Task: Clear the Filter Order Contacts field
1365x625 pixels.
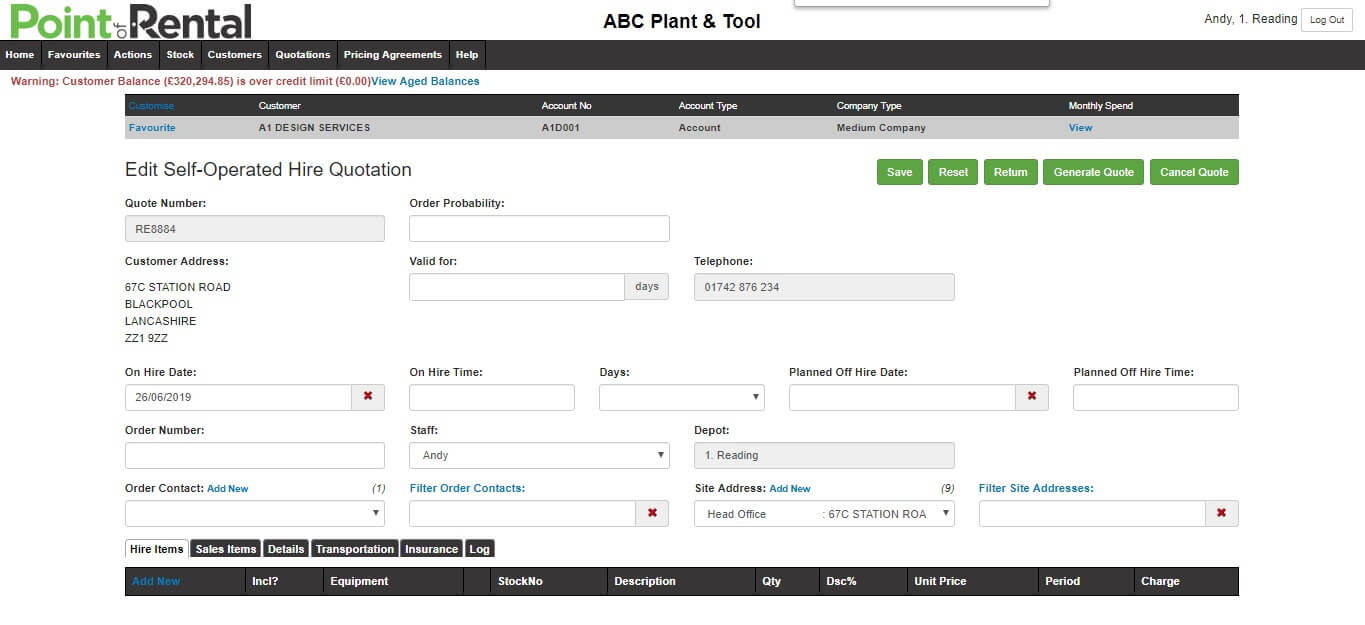Action: [x=652, y=513]
